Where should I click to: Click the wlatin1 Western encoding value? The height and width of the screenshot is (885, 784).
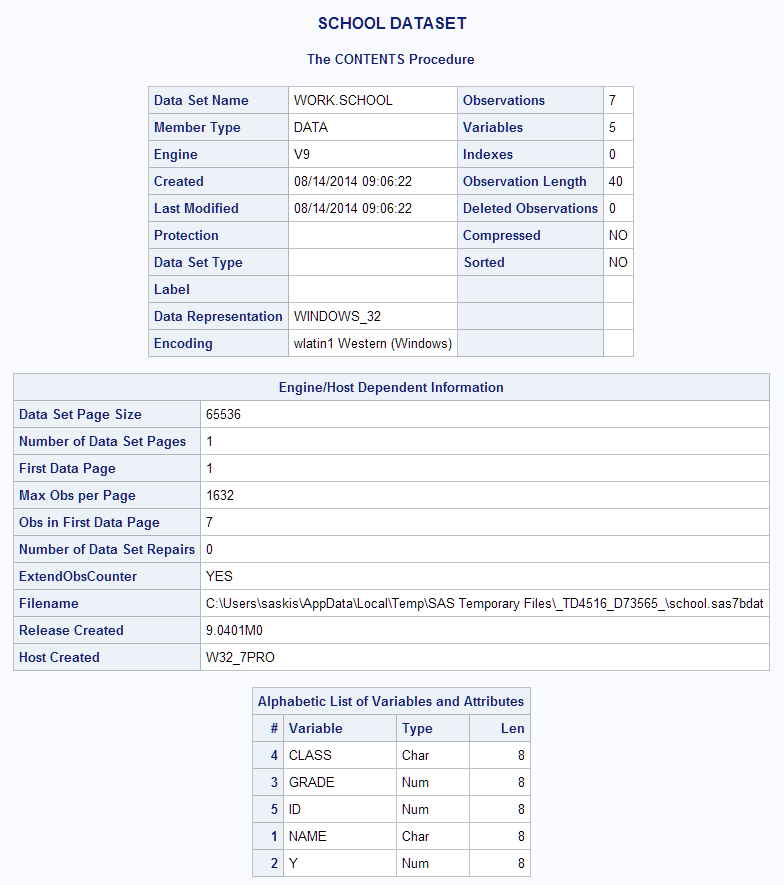(x=372, y=343)
